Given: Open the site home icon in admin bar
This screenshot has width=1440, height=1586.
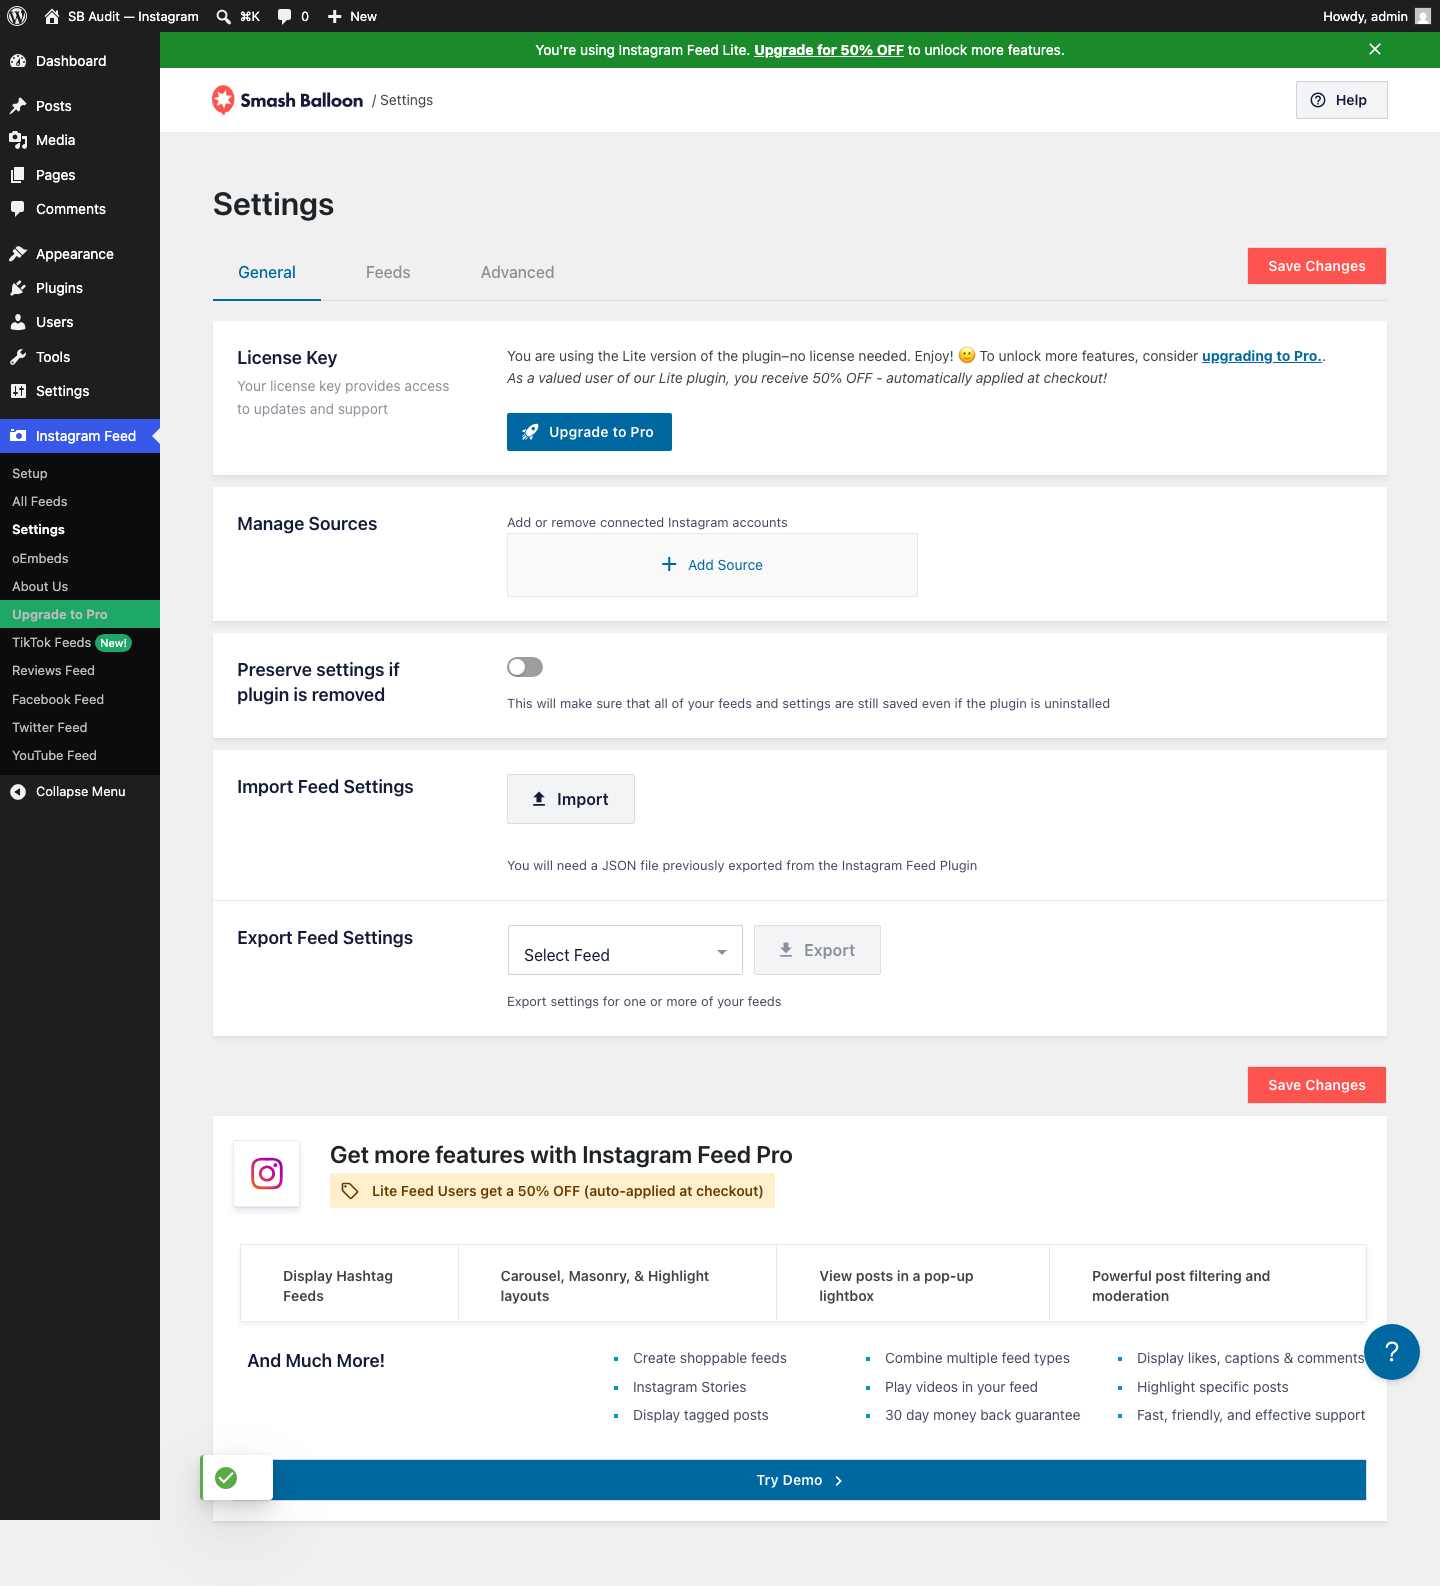Looking at the screenshot, I should click(x=52, y=16).
